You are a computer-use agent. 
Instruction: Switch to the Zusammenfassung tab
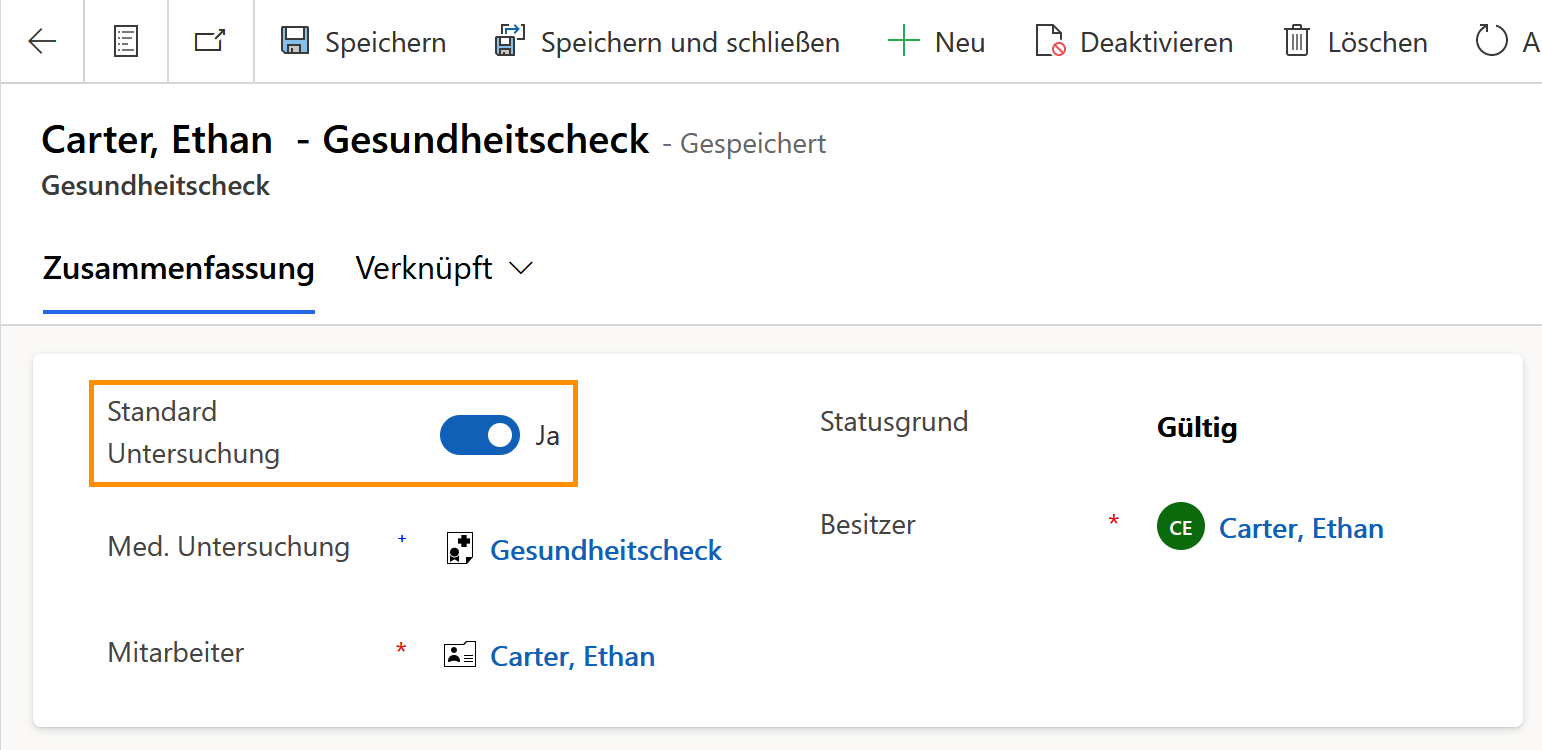point(178,268)
